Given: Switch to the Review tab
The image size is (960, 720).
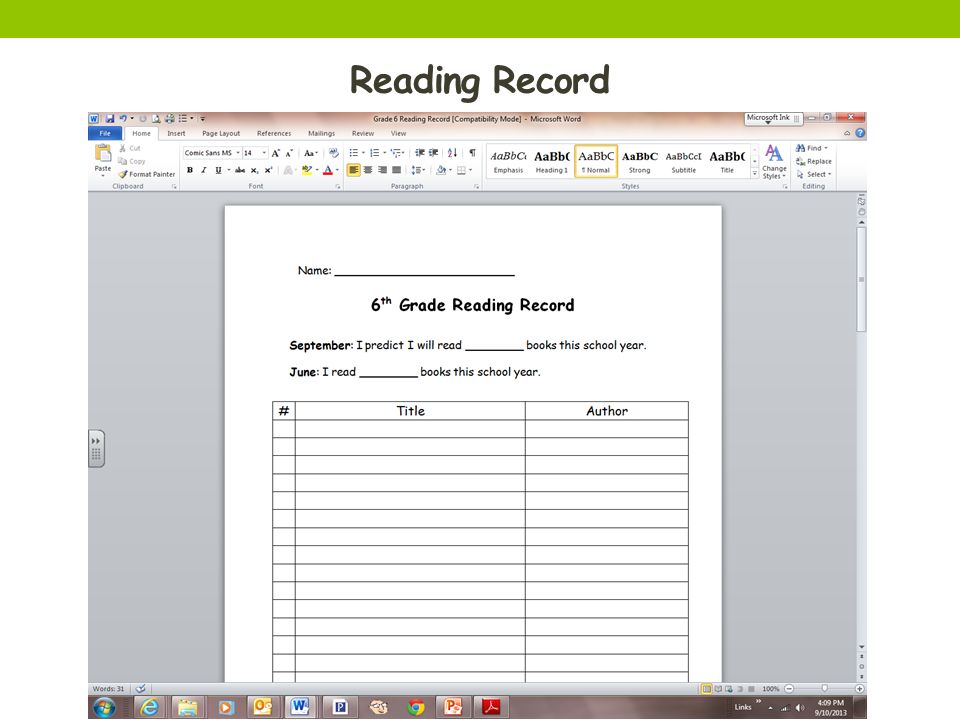Looking at the screenshot, I should (x=363, y=133).
